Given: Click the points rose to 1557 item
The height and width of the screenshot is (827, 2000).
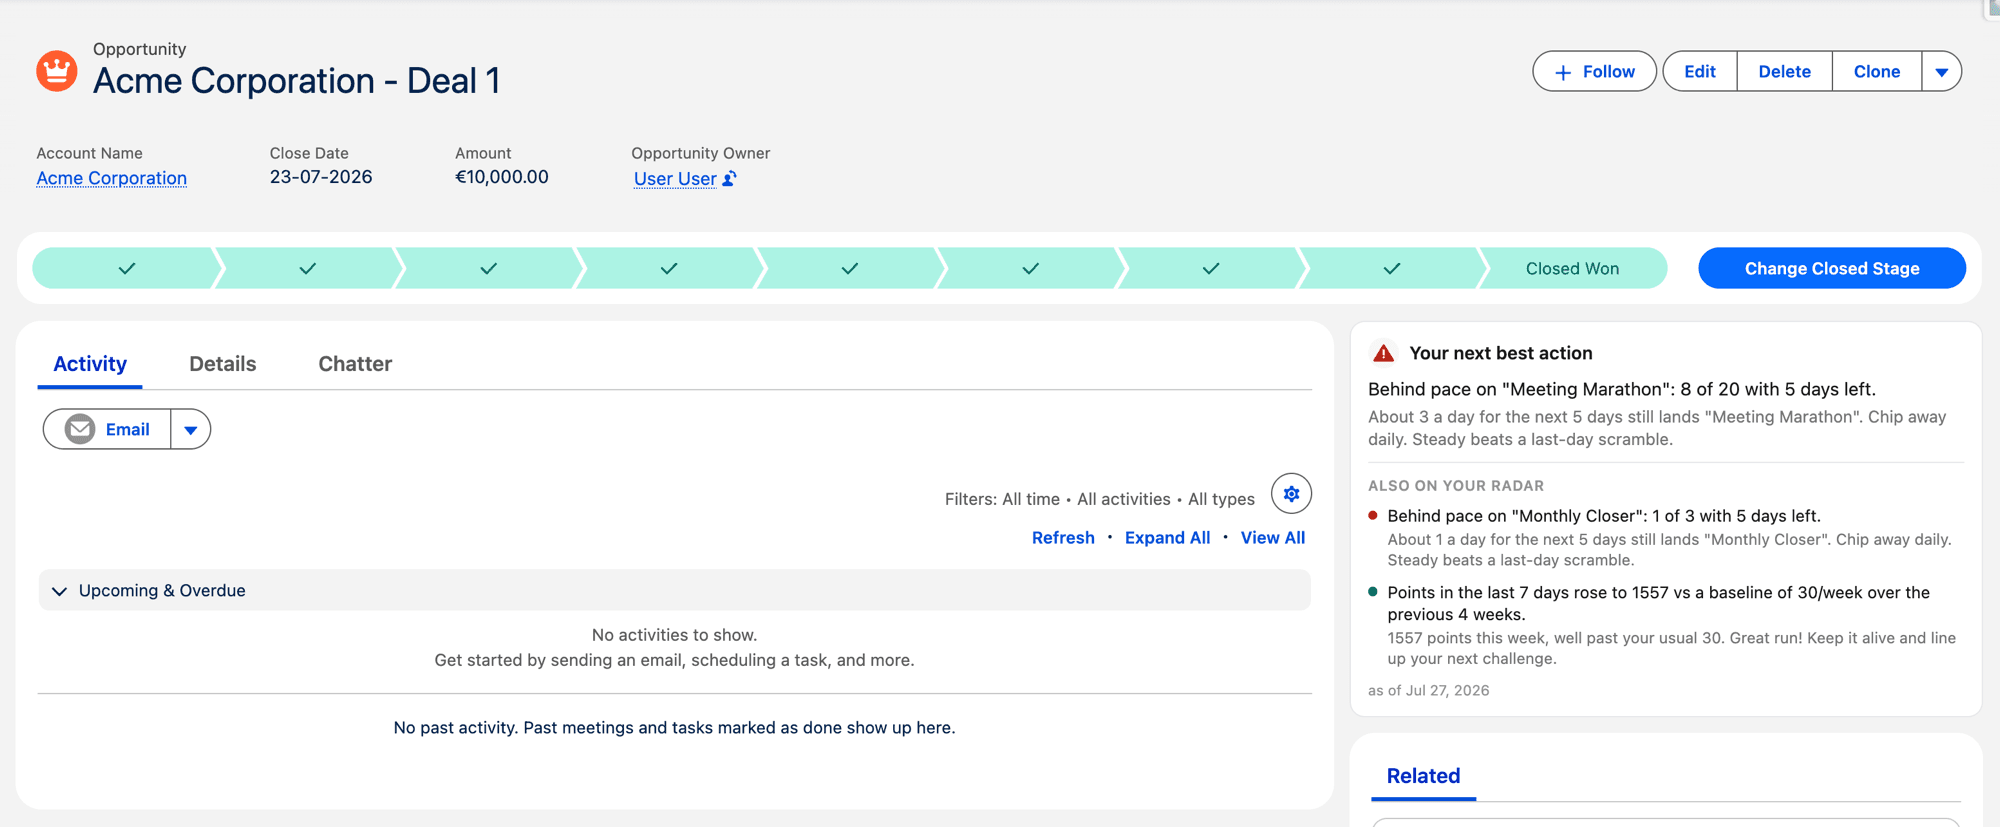Looking at the screenshot, I should pos(1658,603).
